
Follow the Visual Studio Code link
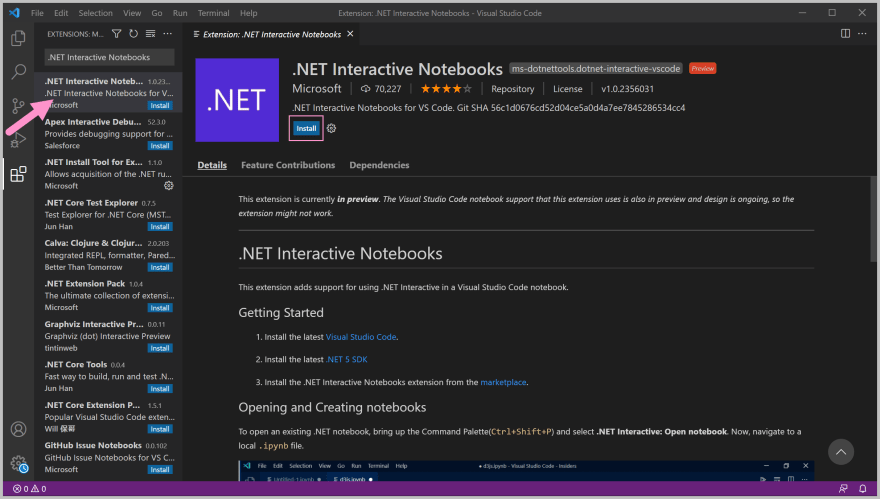[x=361, y=337]
